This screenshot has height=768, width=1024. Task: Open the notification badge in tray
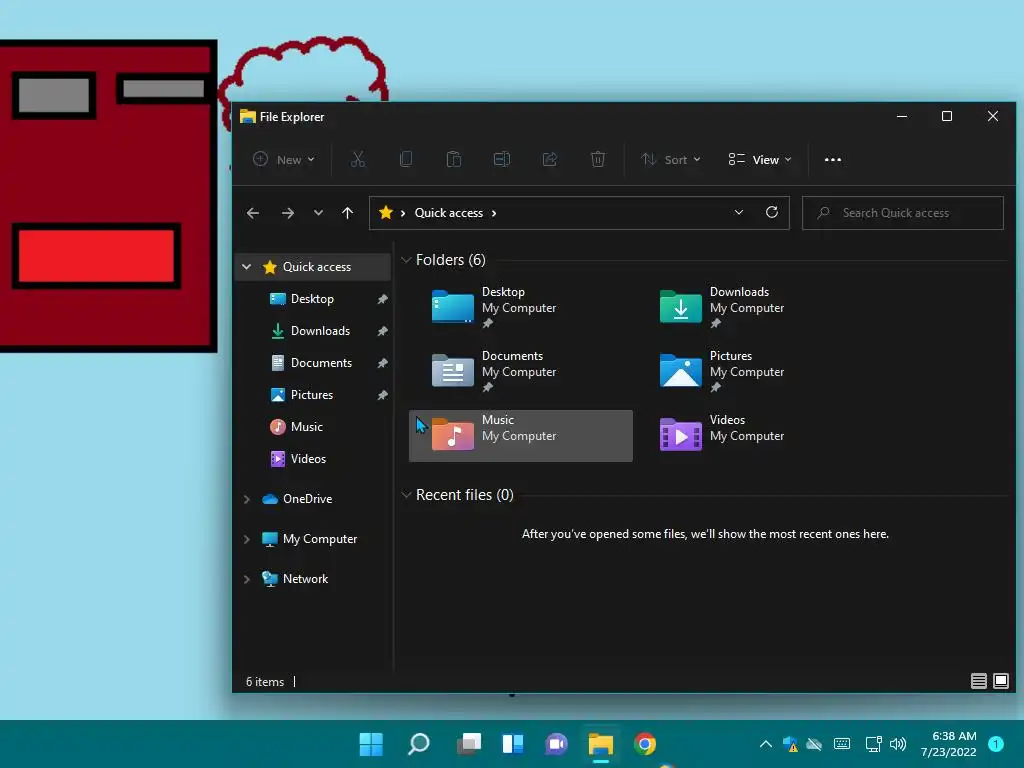pos(995,744)
